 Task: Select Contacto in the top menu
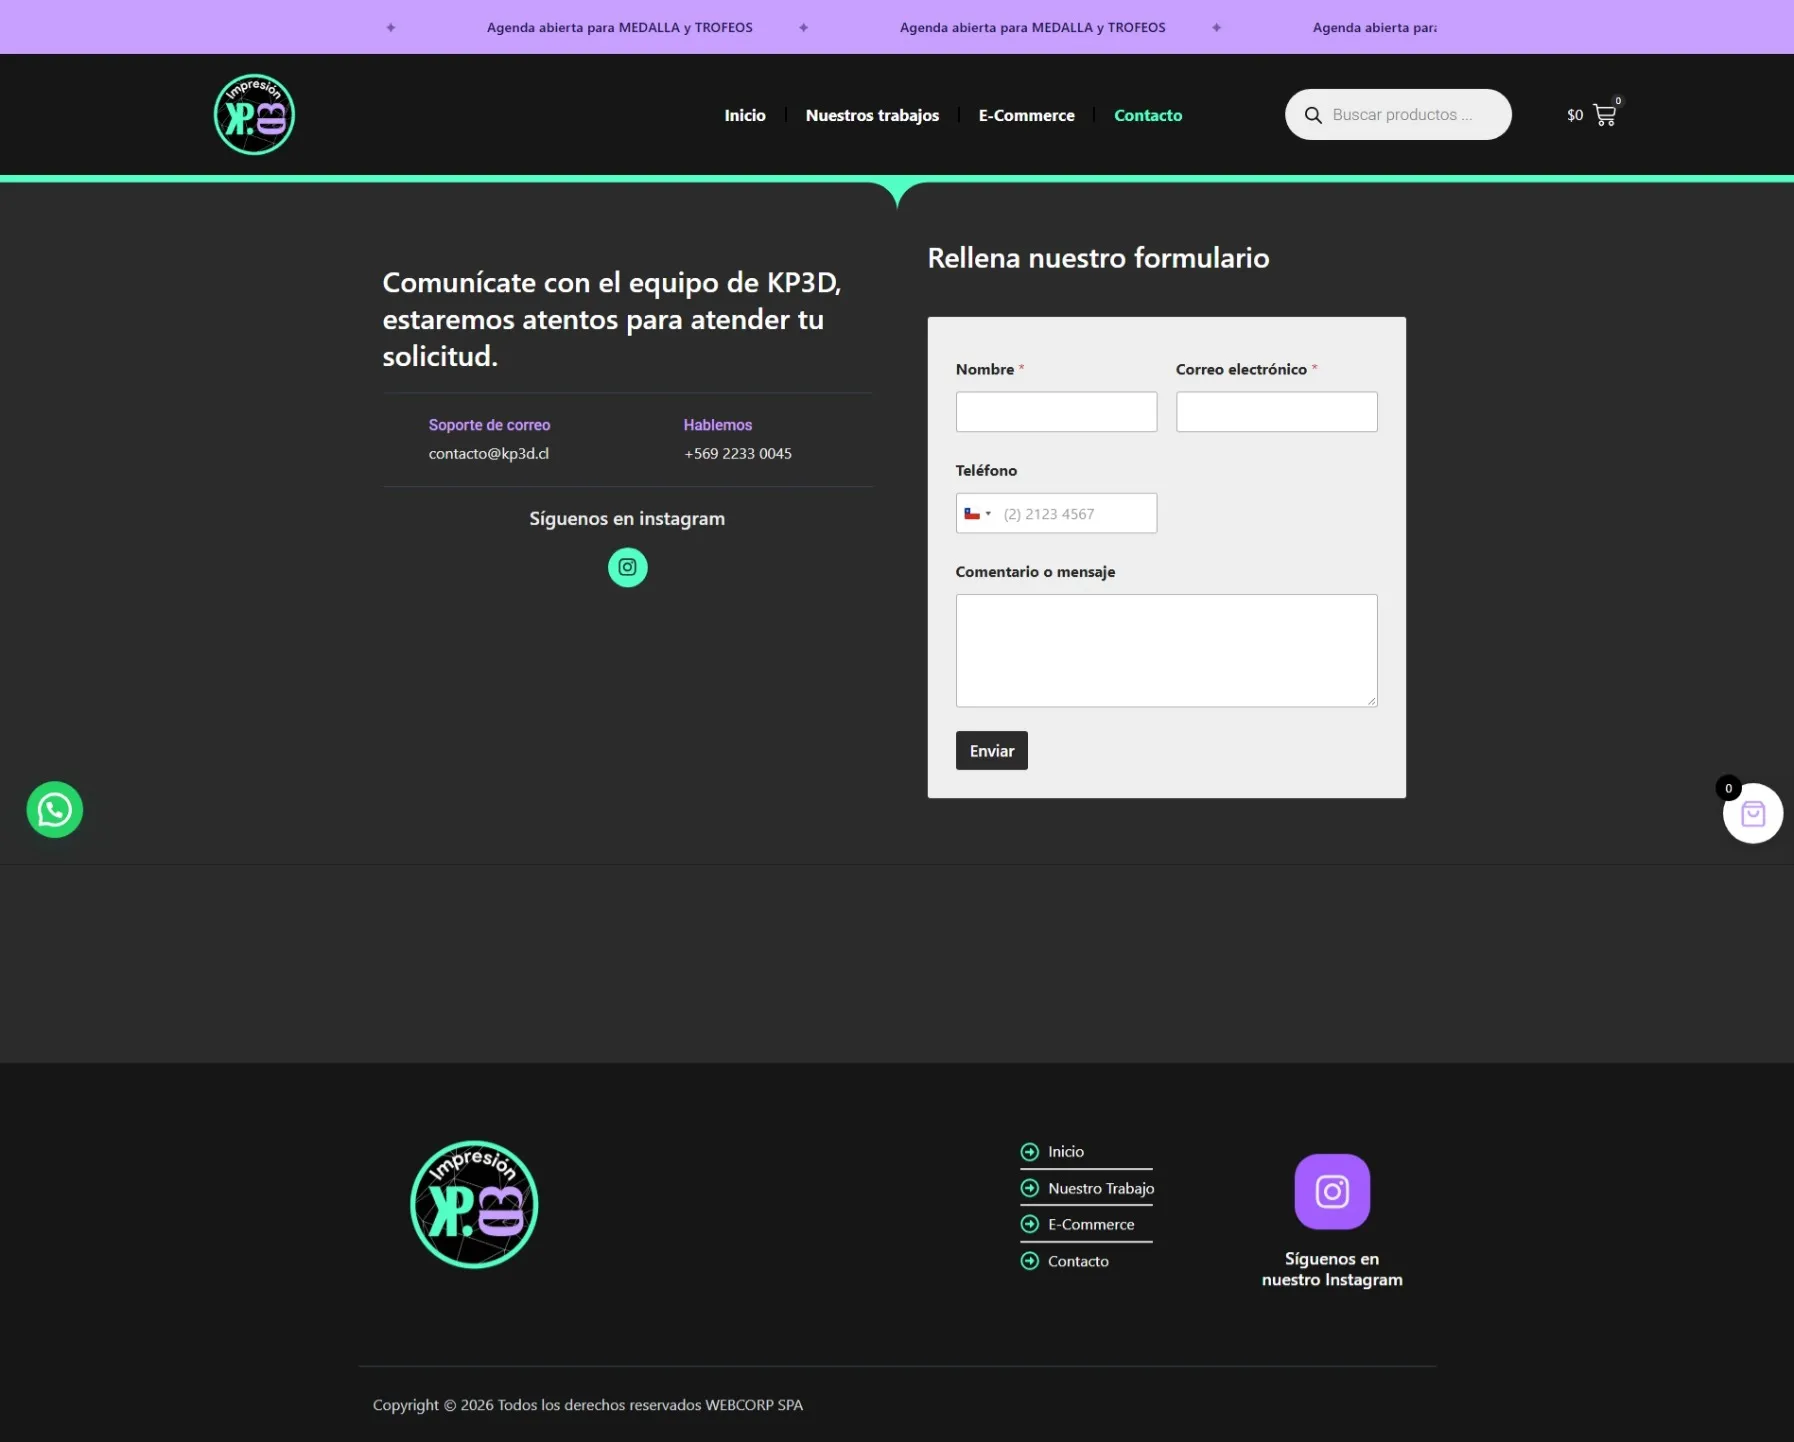(x=1148, y=115)
